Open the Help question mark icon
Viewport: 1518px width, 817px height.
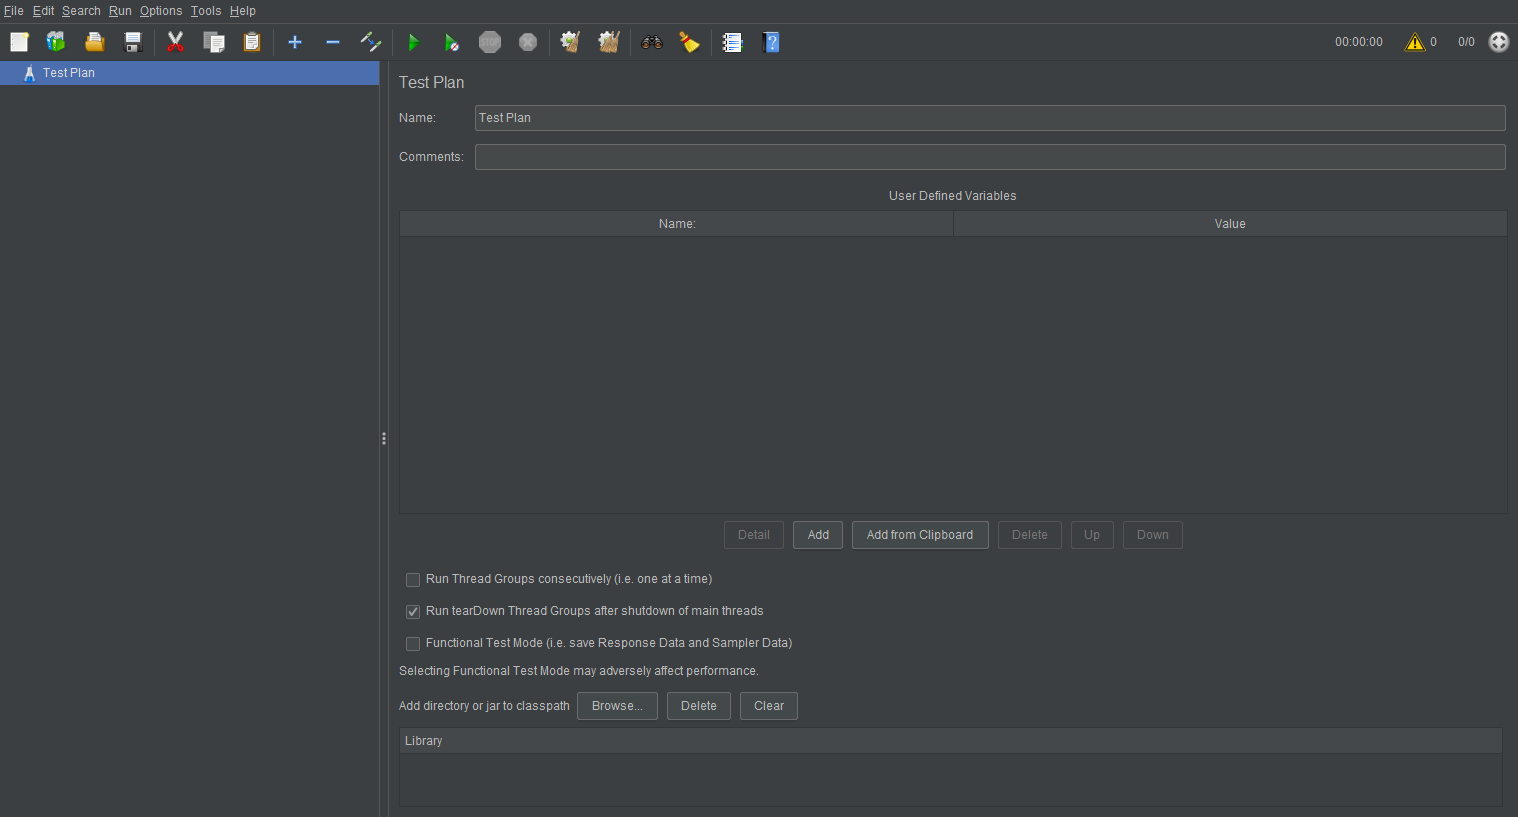pos(771,42)
